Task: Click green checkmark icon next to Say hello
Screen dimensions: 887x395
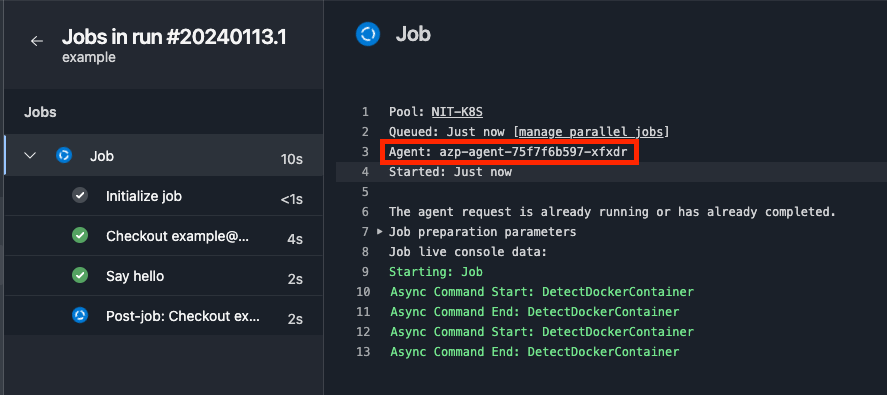Action: [80, 276]
